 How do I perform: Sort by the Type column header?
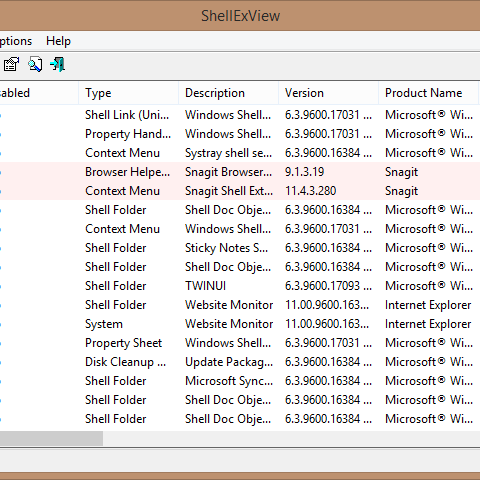click(x=128, y=93)
